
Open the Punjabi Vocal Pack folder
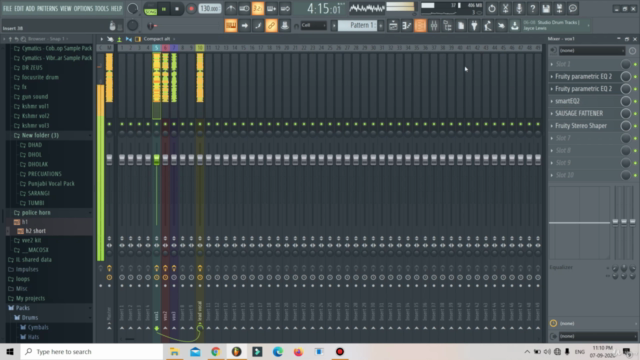coord(51,184)
